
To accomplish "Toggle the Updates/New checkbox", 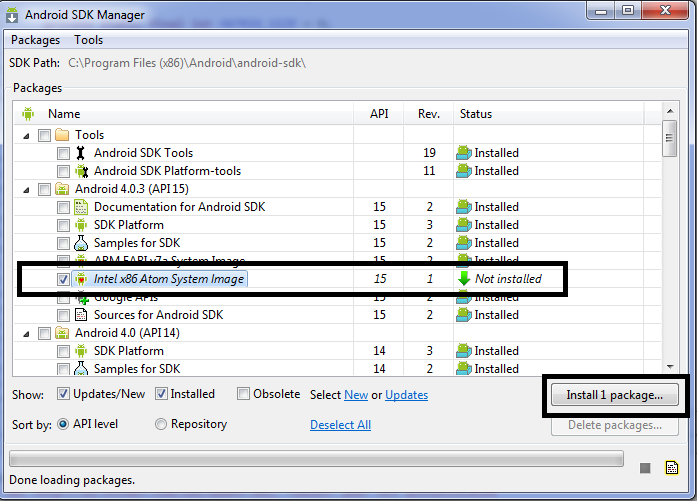I will (64, 394).
